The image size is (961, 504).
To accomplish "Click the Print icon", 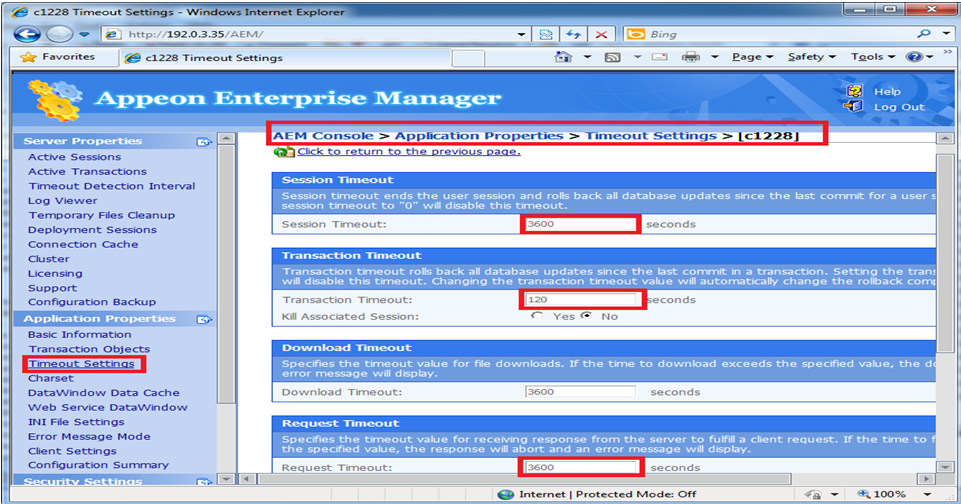I will (691, 57).
